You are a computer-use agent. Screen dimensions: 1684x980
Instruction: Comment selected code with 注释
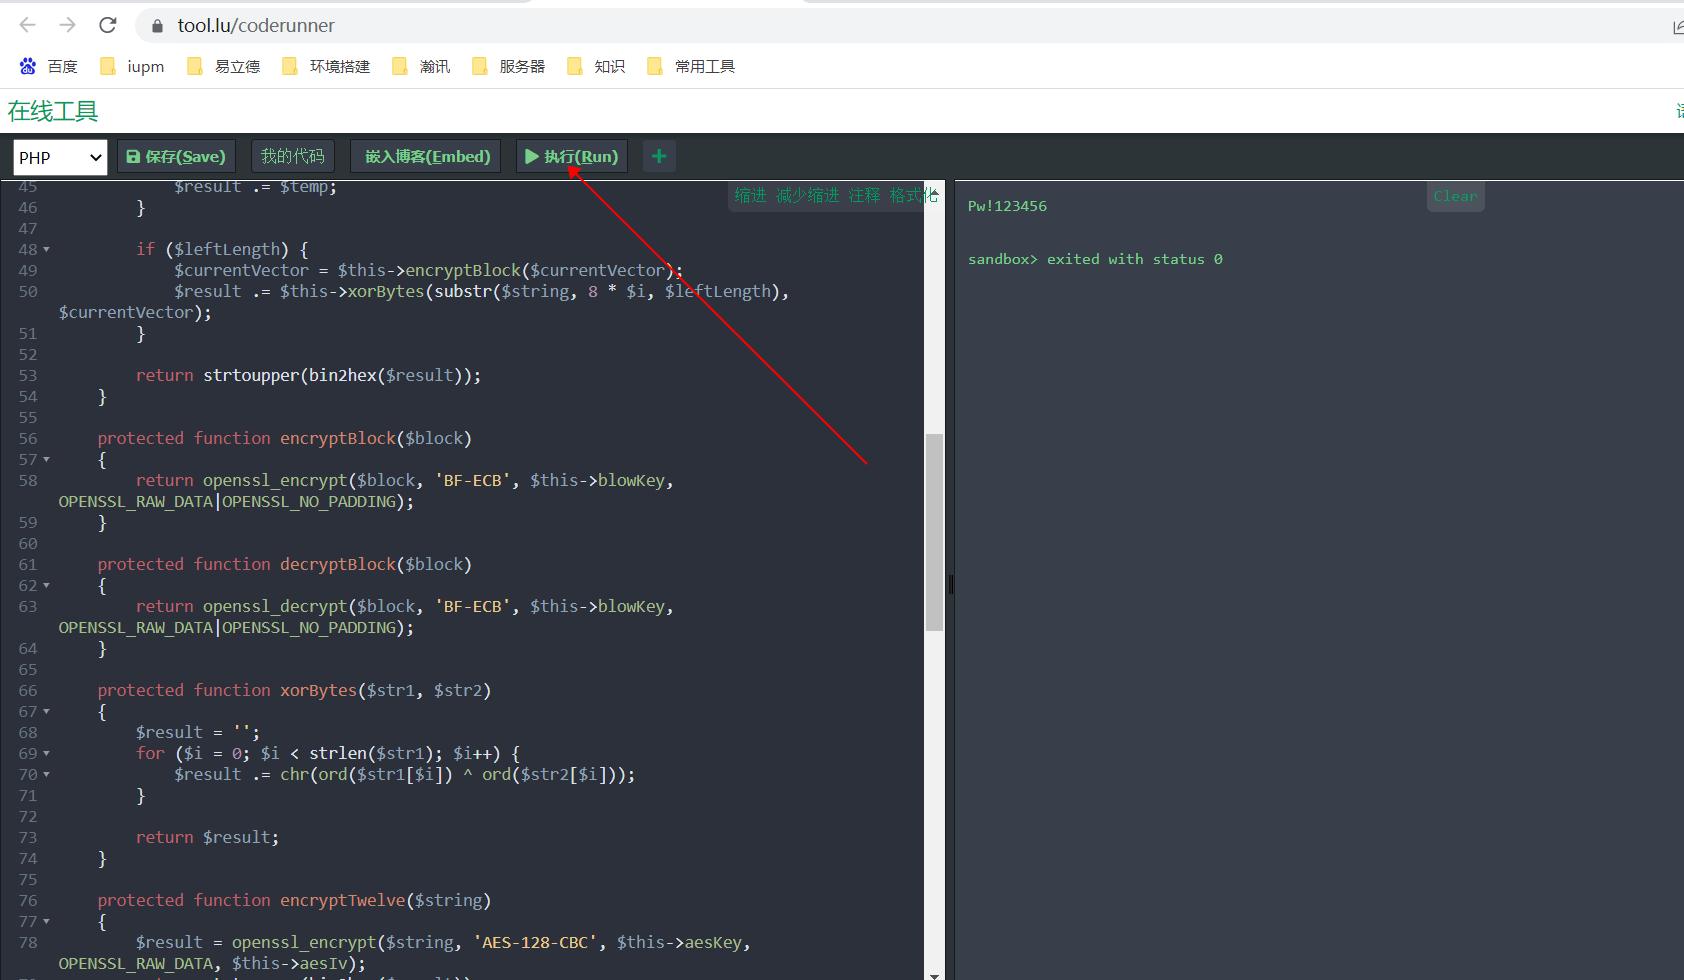click(863, 195)
